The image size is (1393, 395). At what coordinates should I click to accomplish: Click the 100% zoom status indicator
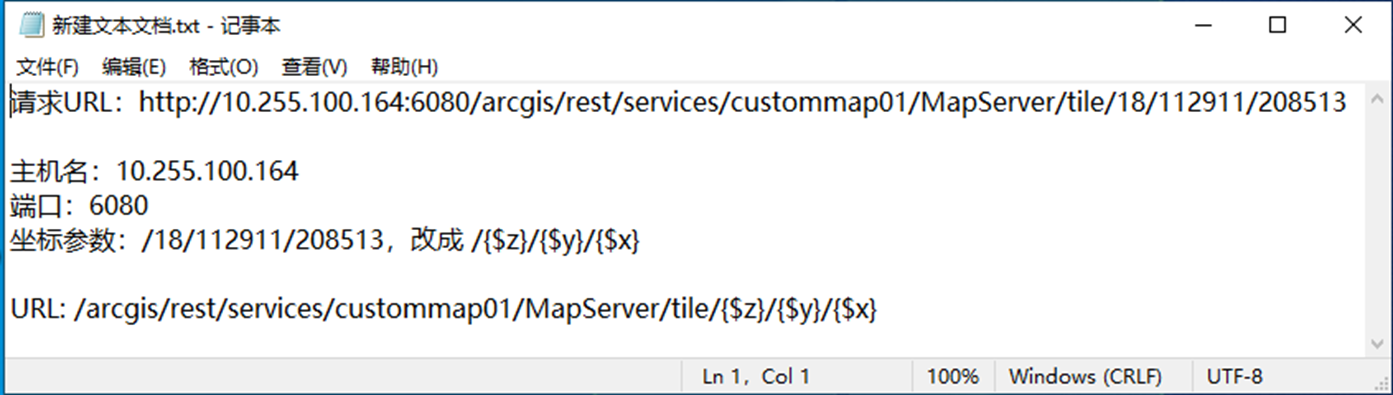click(x=953, y=377)
